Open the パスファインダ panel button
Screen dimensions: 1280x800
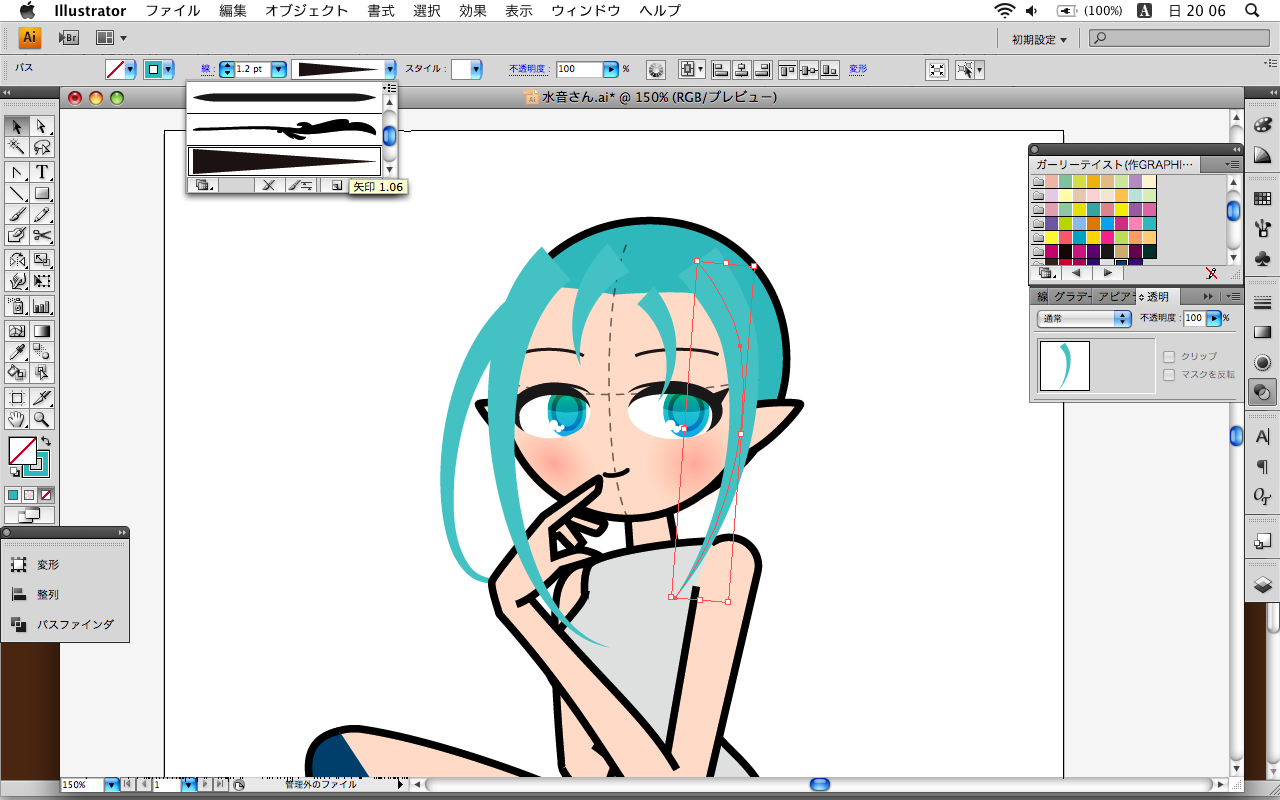tap(65, 624)
